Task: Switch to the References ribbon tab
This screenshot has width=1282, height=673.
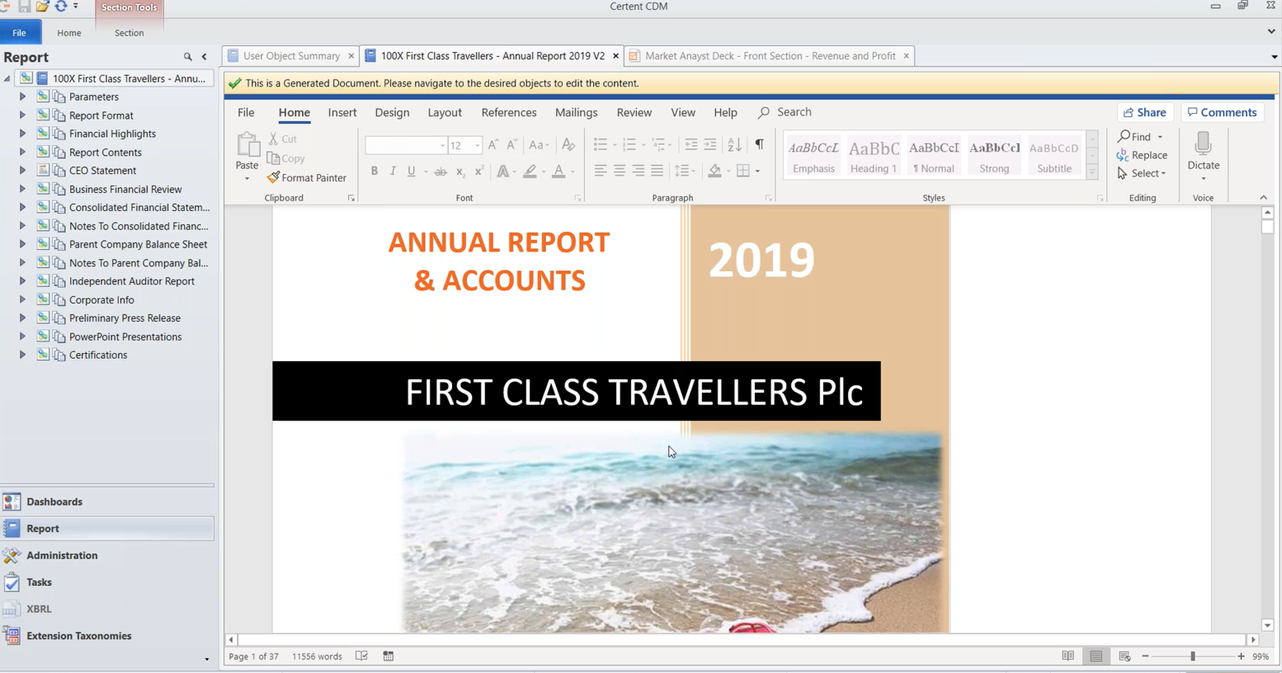Action: click(509, 113)
